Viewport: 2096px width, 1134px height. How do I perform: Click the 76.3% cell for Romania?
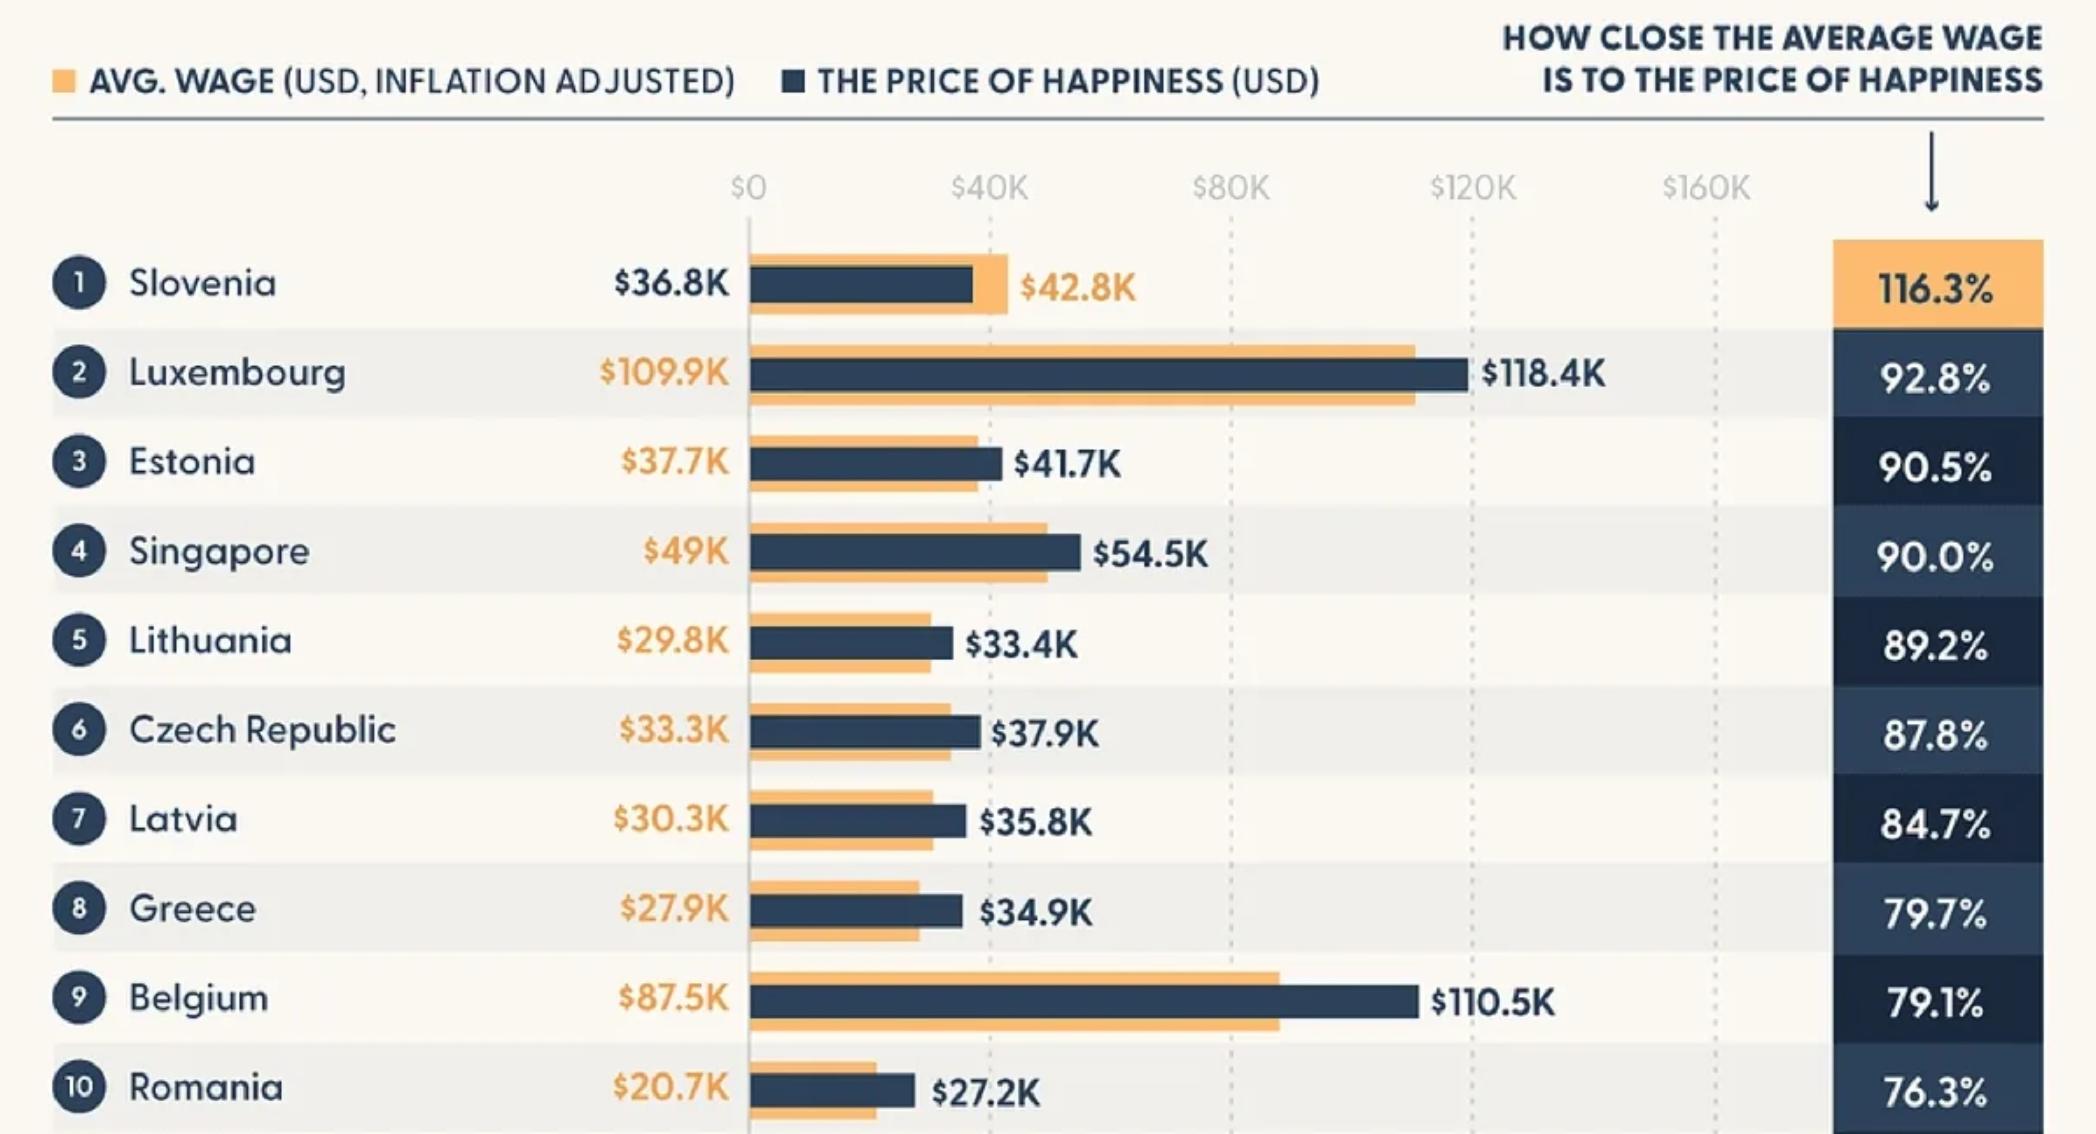[1938, 1090]
